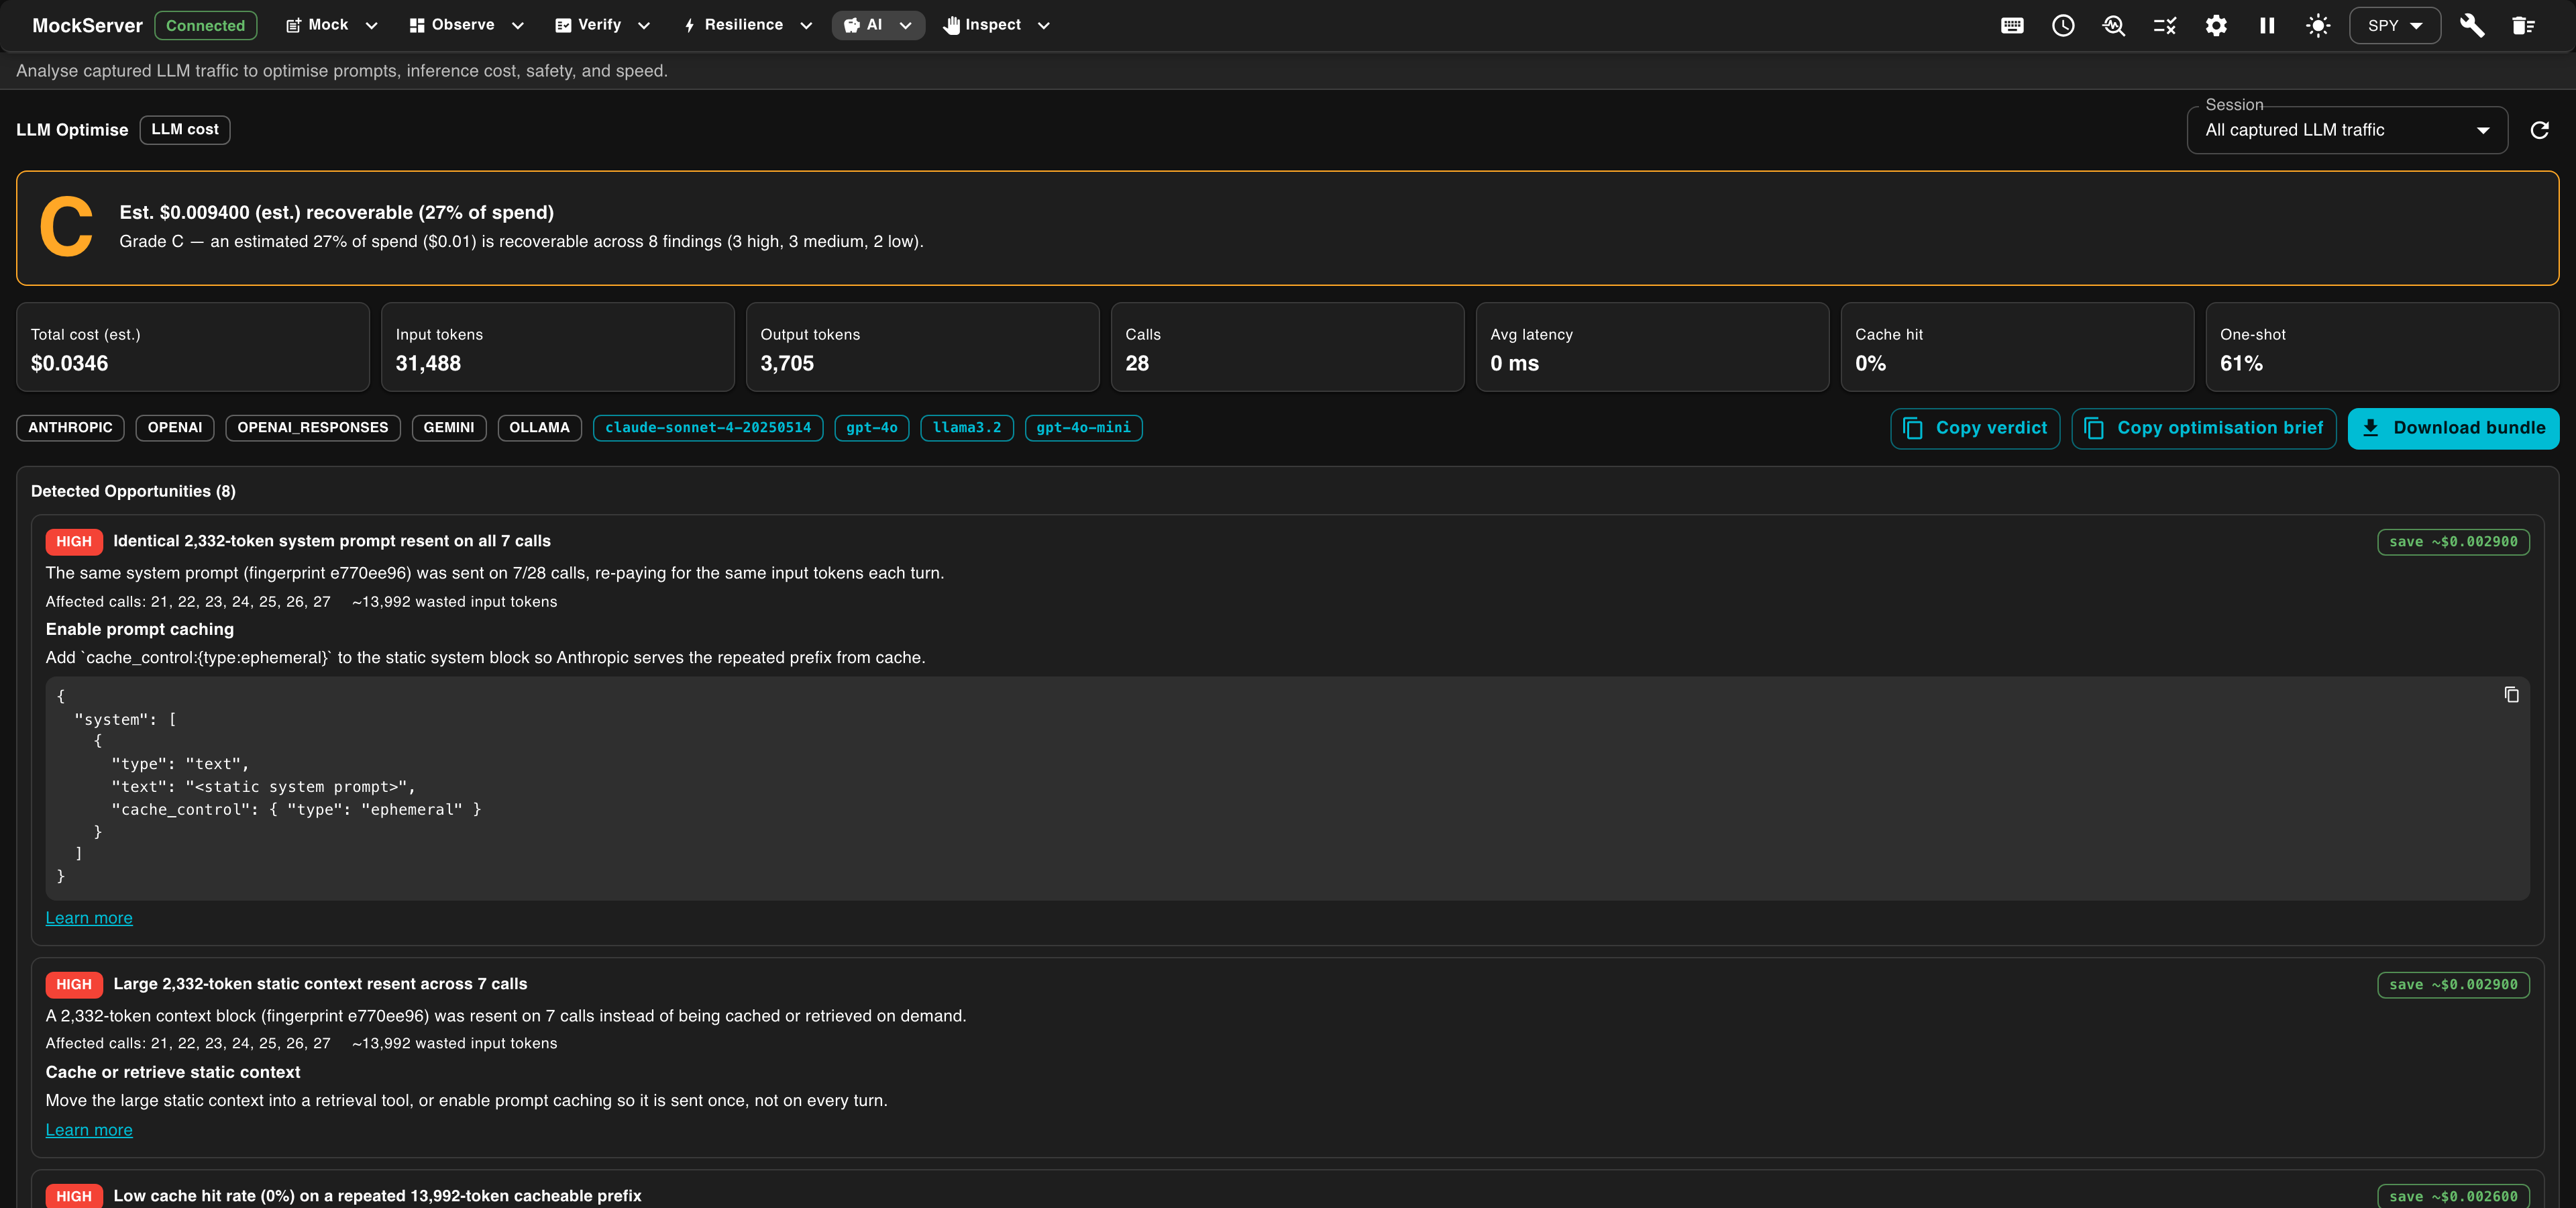Image resolution: width=2576 pixels, height=1208 pixels.
Task: Click the clear-all trash icon
Action: point(2523,26)
